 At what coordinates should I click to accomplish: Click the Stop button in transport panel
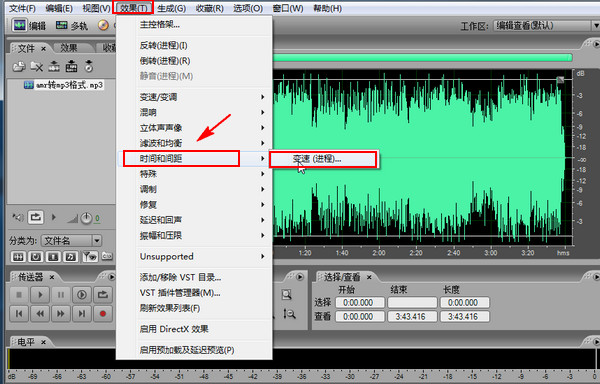tap(19, 295)
